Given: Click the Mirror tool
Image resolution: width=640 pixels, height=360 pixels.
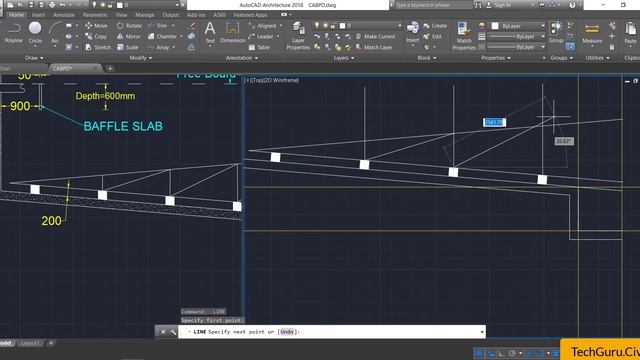Looking at the screenshot, I should pyautogui.click(x=129, y=36).
